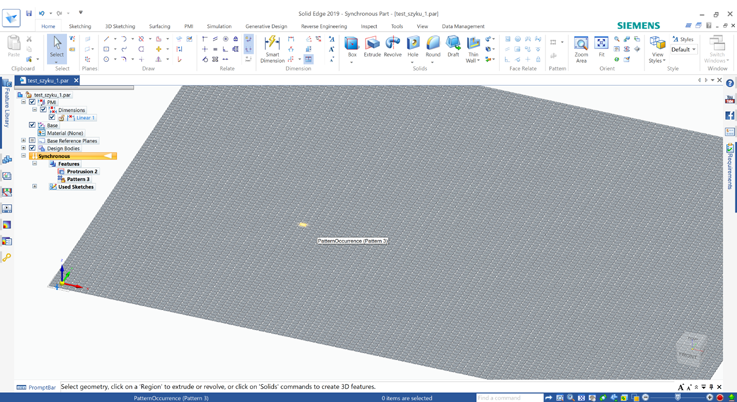This screenshot has height=402, width=737.
Task: Toggle the Base checkbox in PathFinder
Action: pyautogui.click(x=32, y=125)
